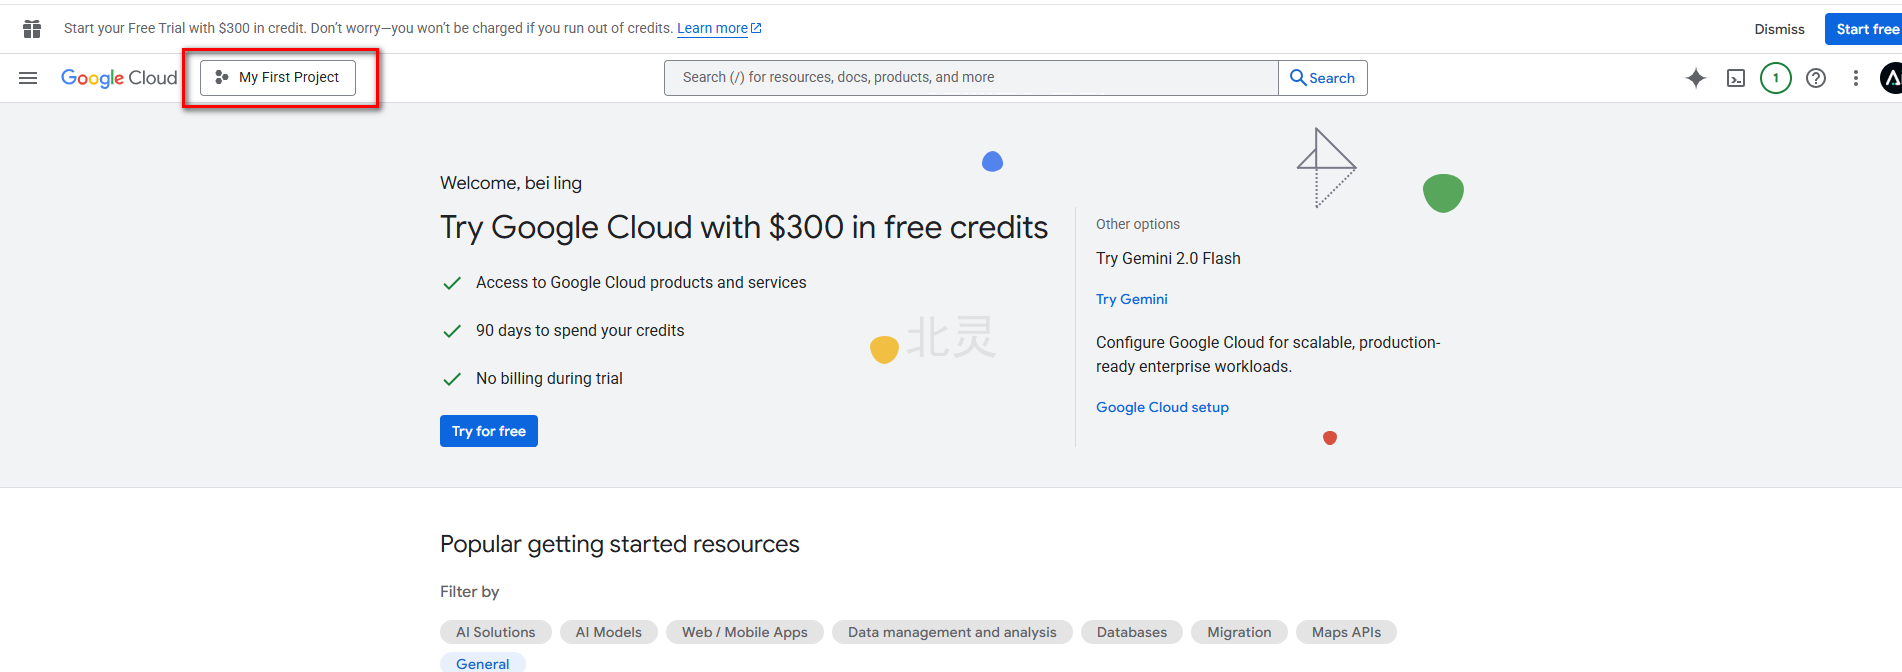The image size is (1902, 672).
Task: Follow the Learn more link
Action: coord(712,28)
